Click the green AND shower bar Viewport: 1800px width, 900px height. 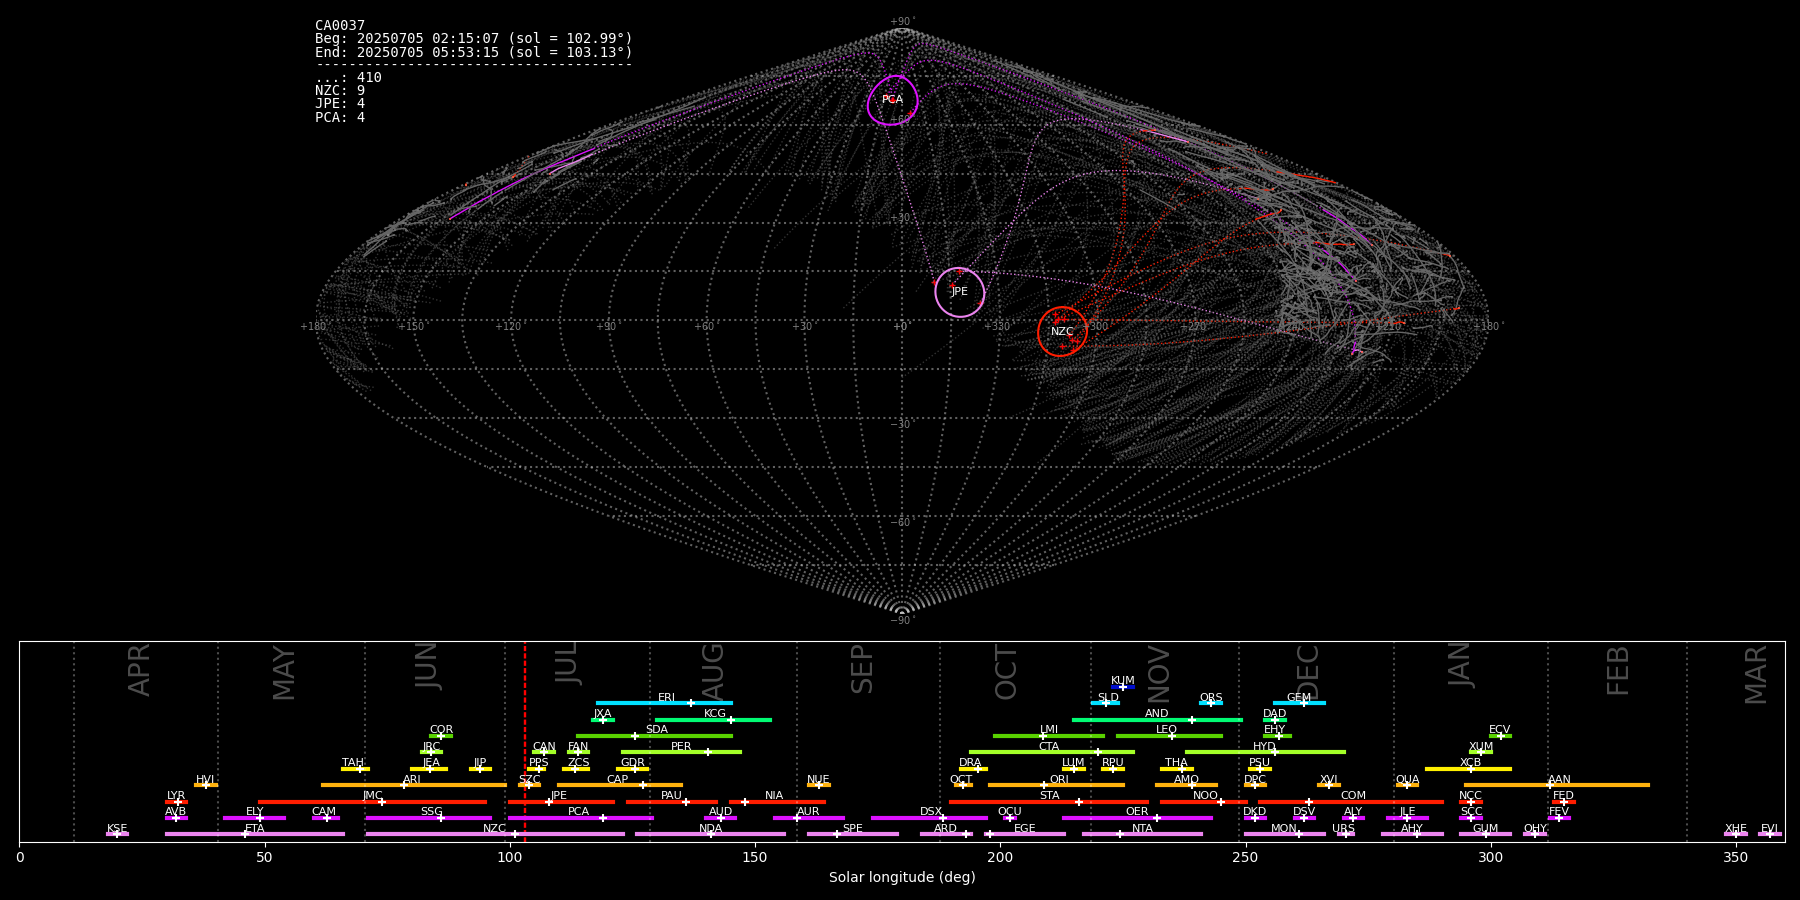pos(1157,719)
